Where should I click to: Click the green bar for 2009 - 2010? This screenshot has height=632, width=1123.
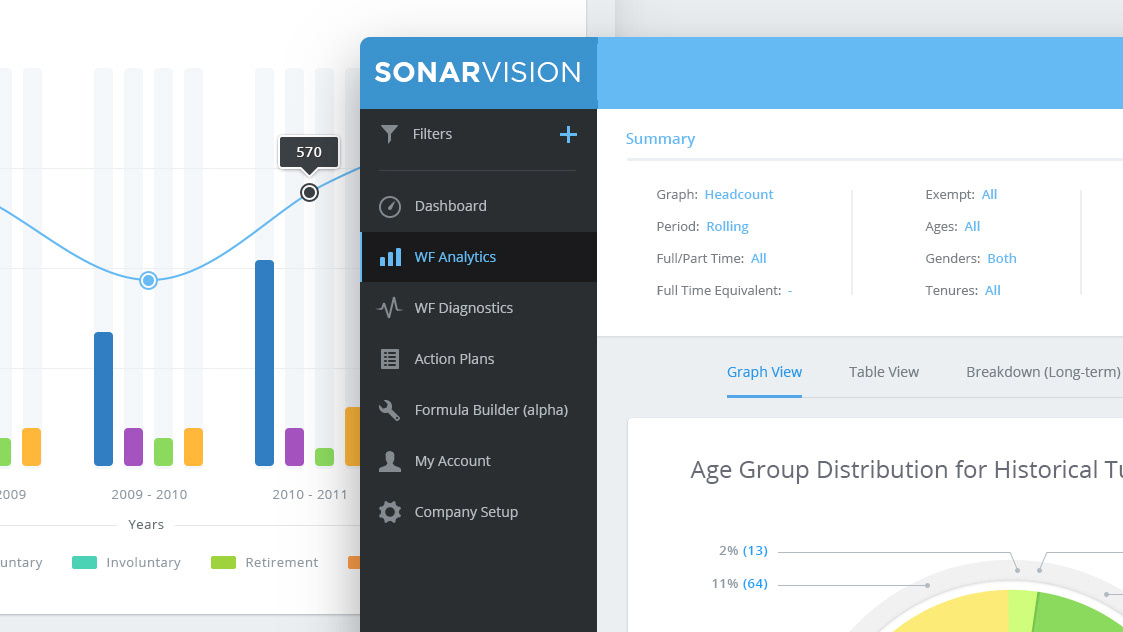[163, 452]
